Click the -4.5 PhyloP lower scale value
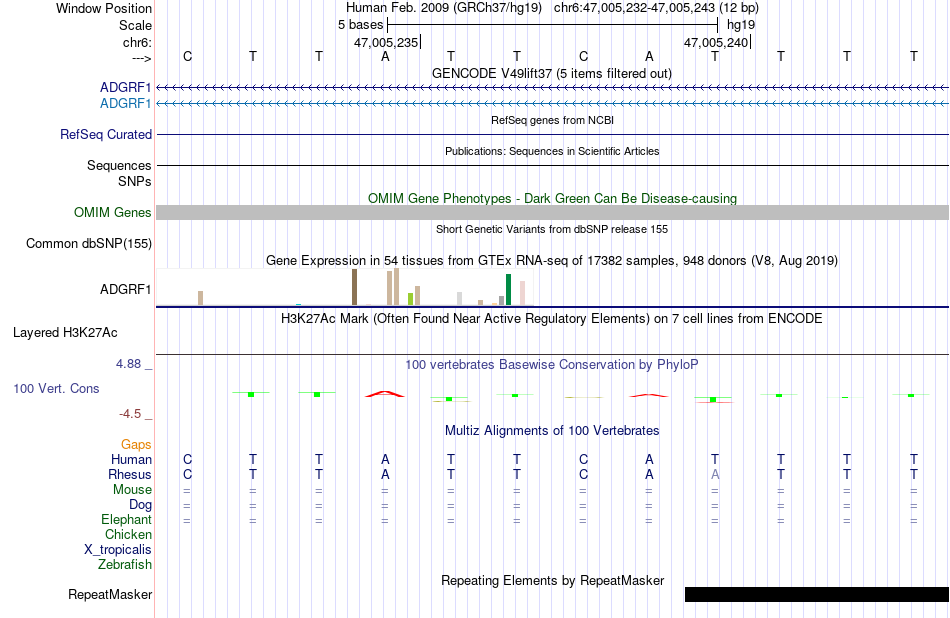This screenshot has height=618, width=950. pos(130,414)
